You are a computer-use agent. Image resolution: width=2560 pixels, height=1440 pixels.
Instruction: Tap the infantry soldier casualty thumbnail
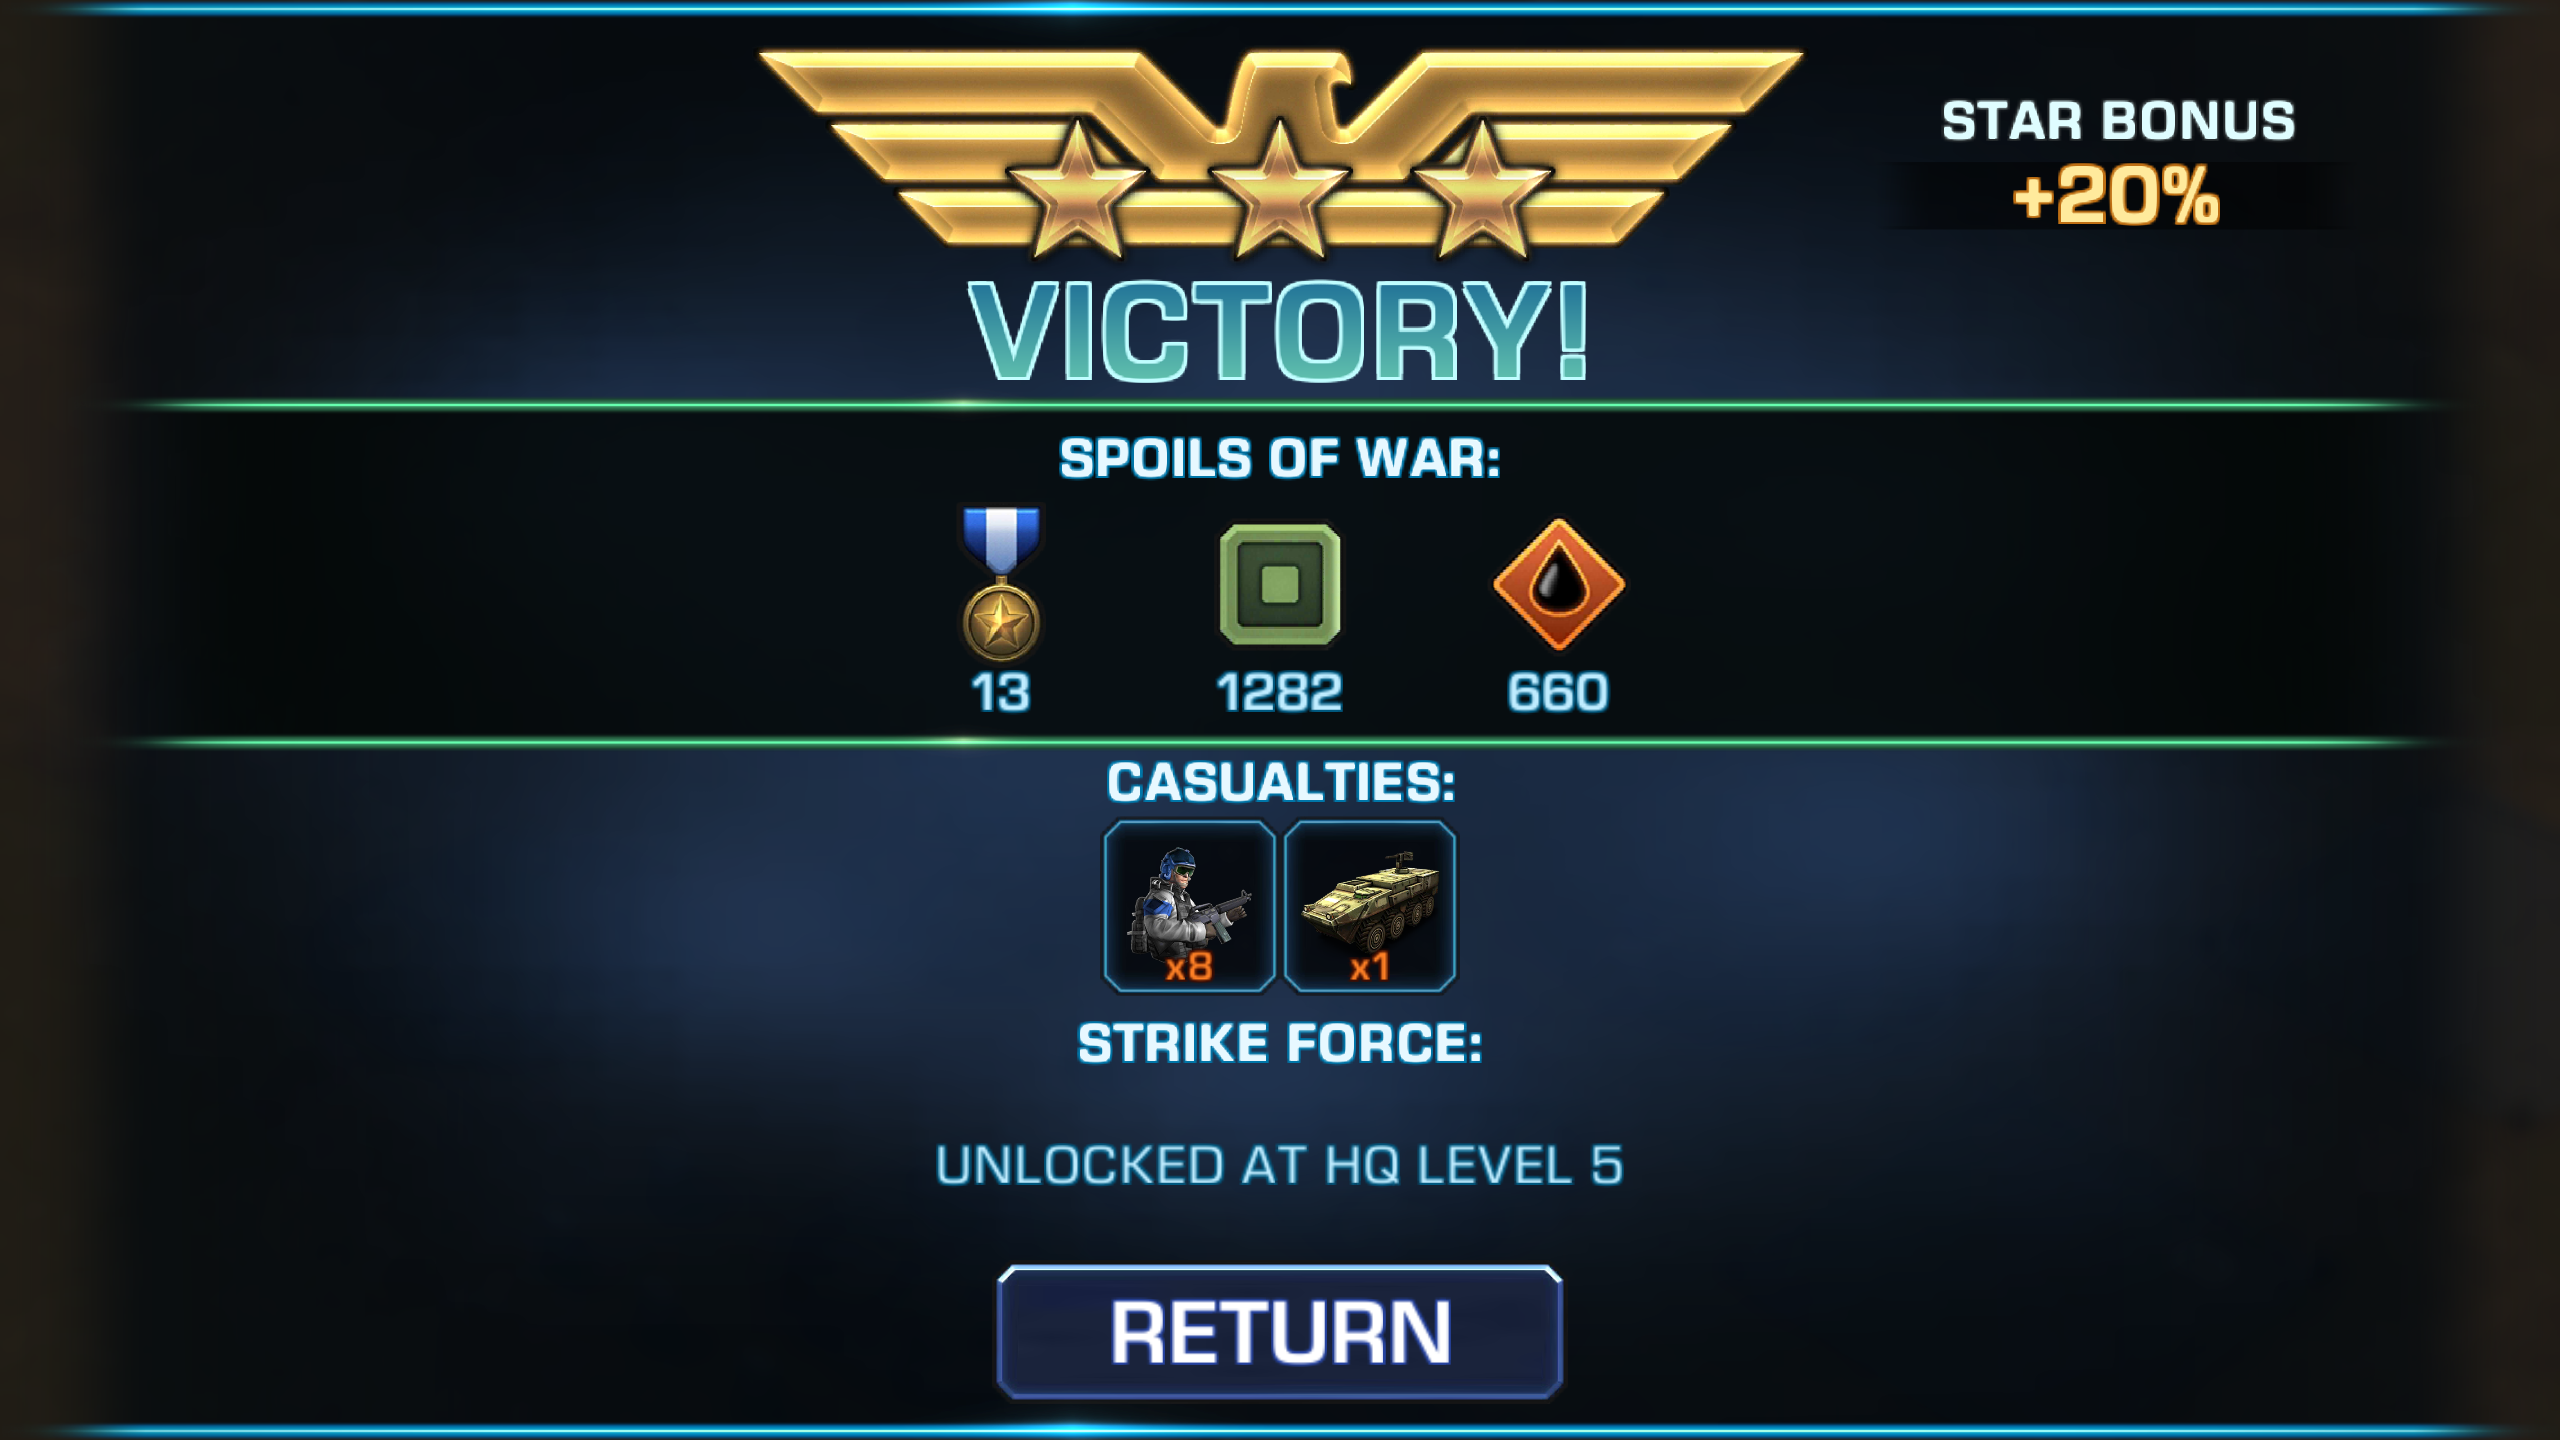point(1189,906)
